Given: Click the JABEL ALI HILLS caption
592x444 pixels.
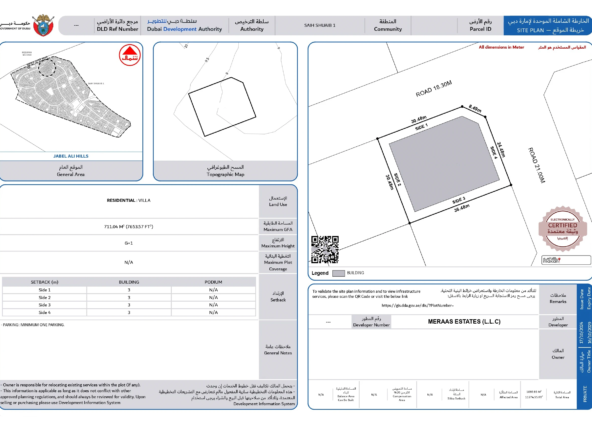Looking at the screenshot, I should point(71,156).
